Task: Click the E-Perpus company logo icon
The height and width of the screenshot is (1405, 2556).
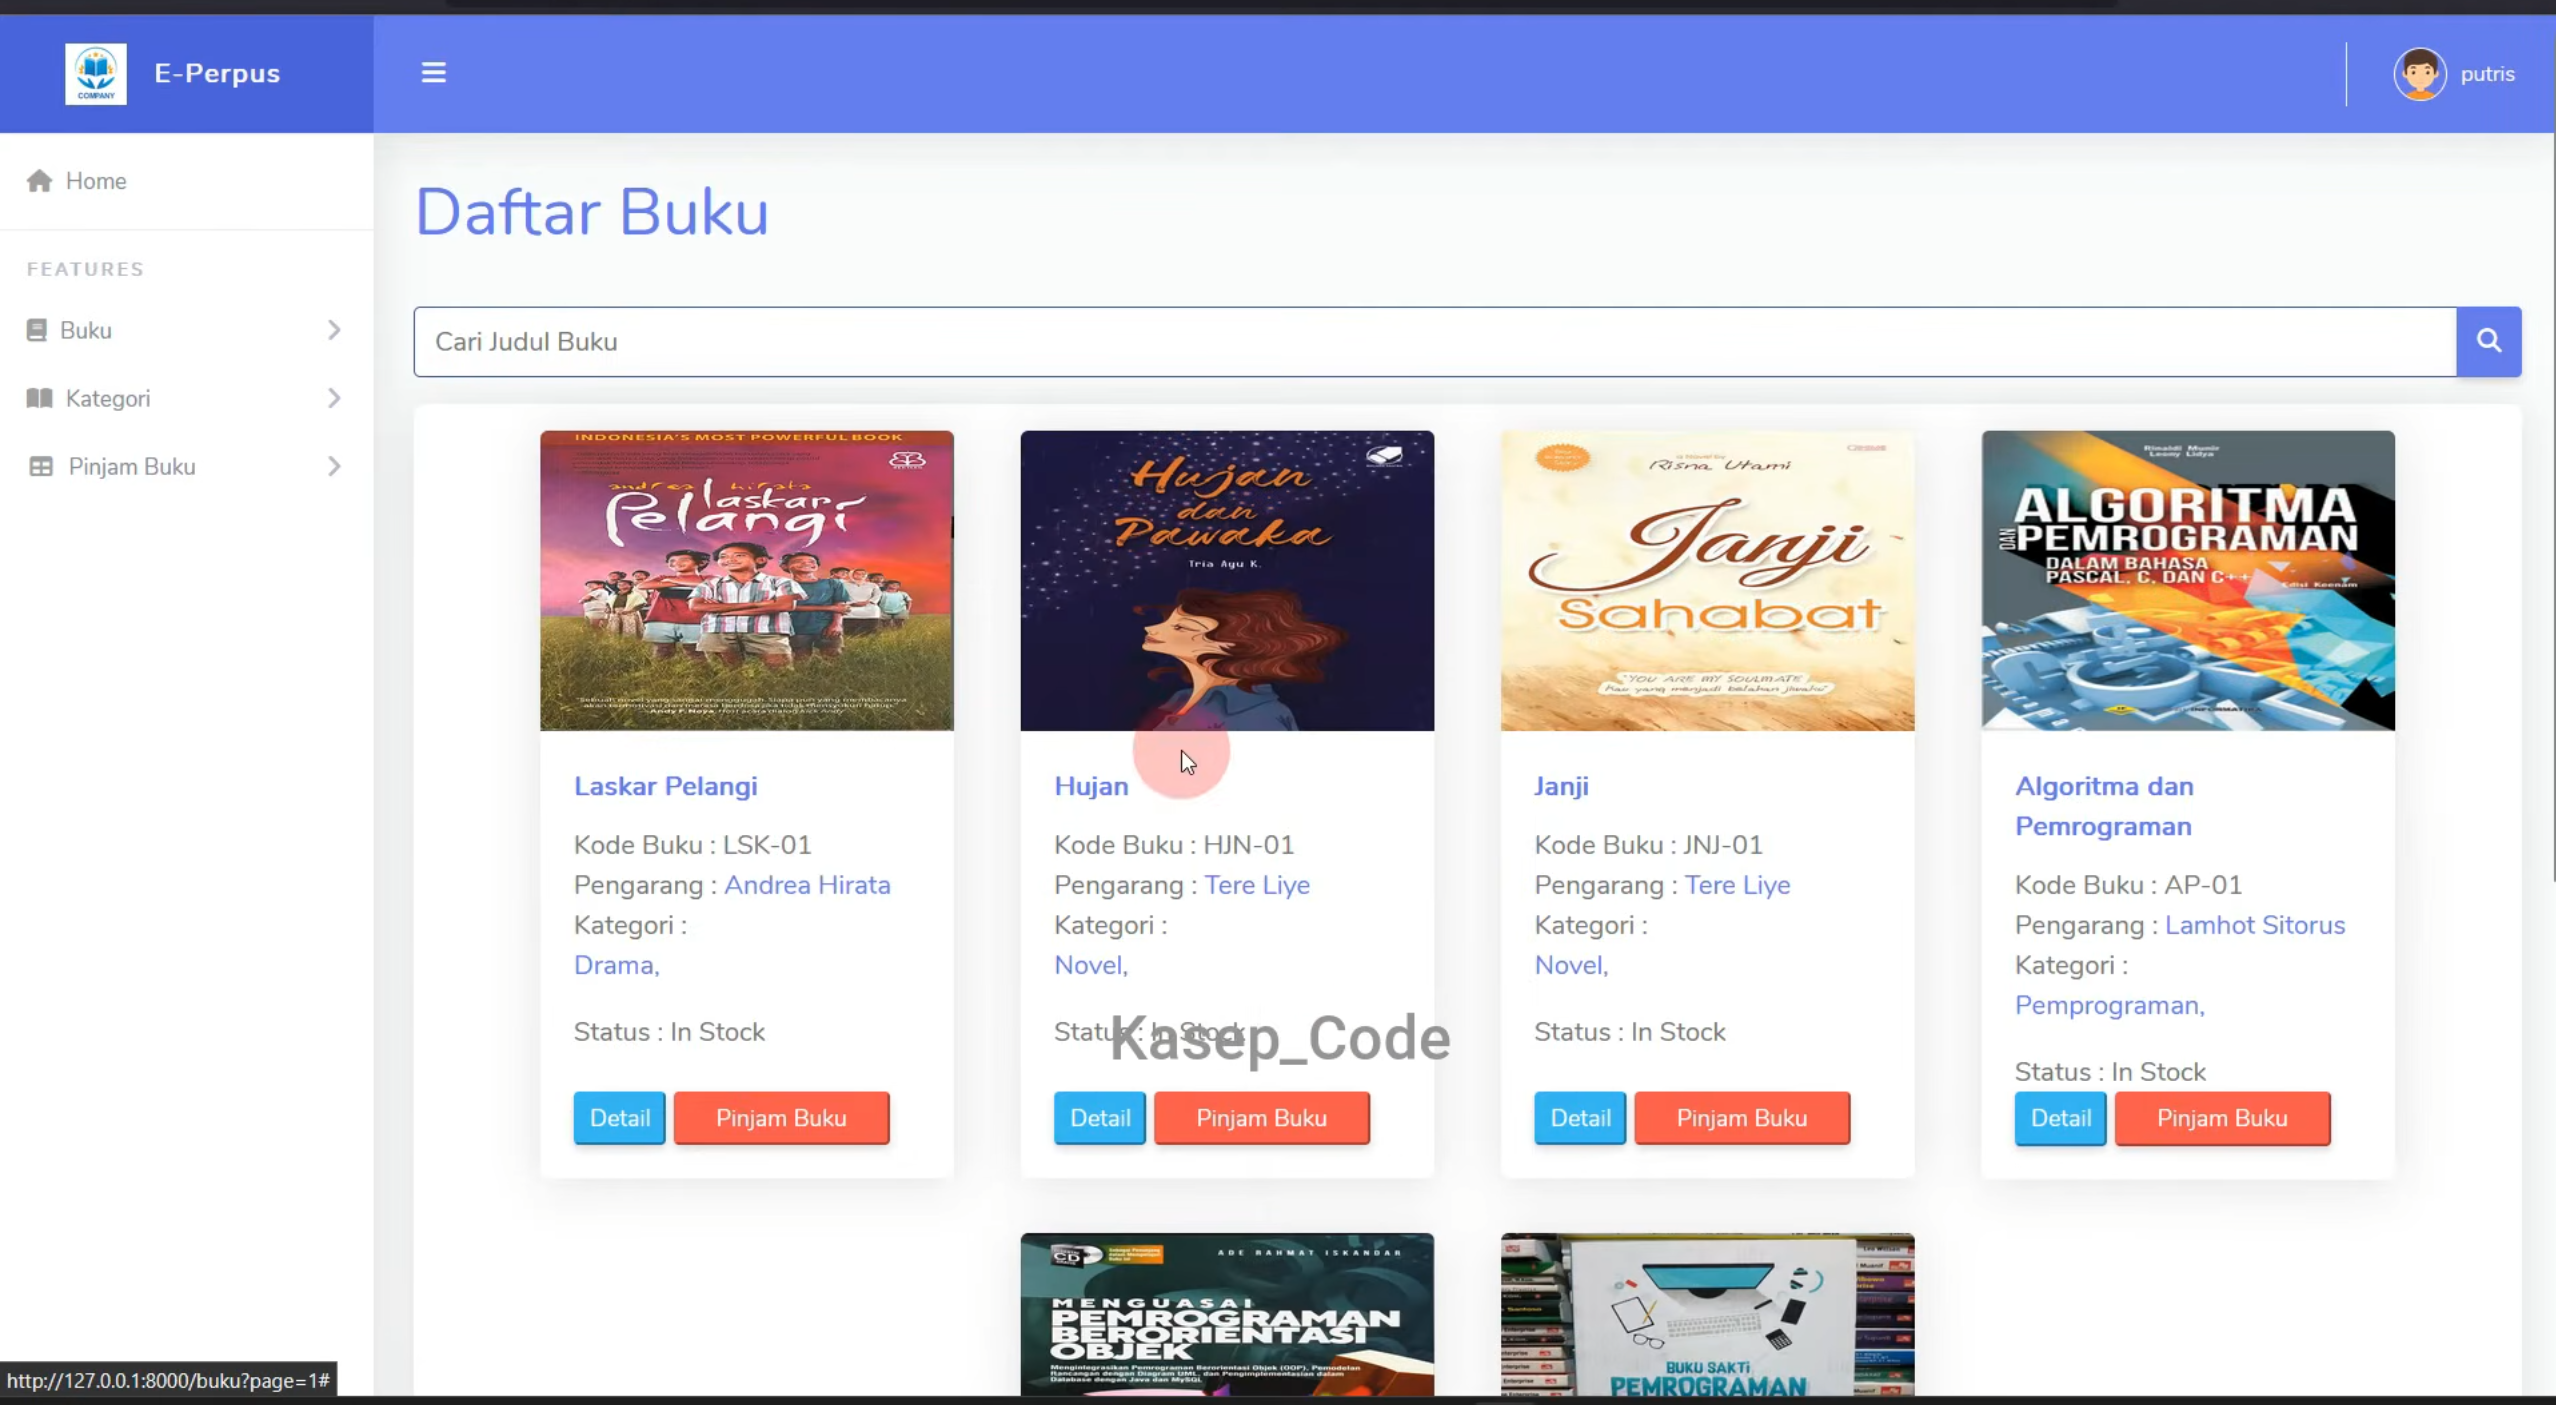Action: point(96,74)
